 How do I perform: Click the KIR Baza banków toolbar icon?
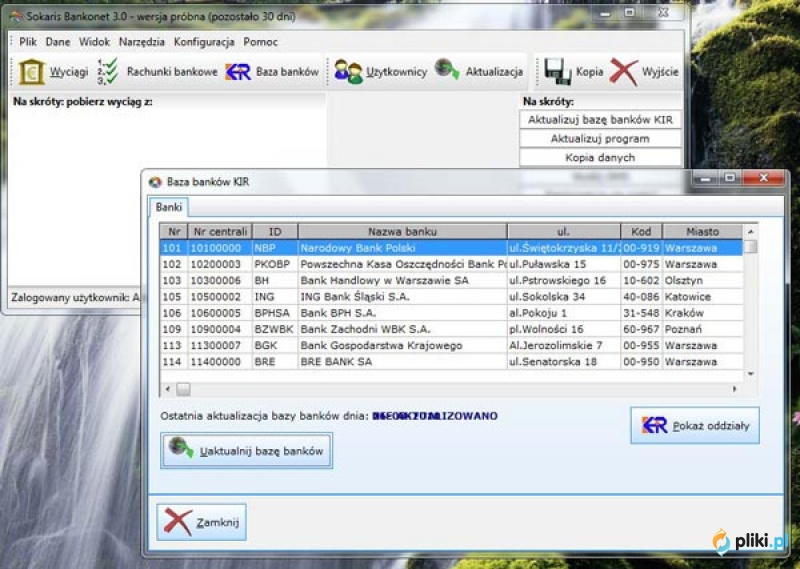point(238,72)
